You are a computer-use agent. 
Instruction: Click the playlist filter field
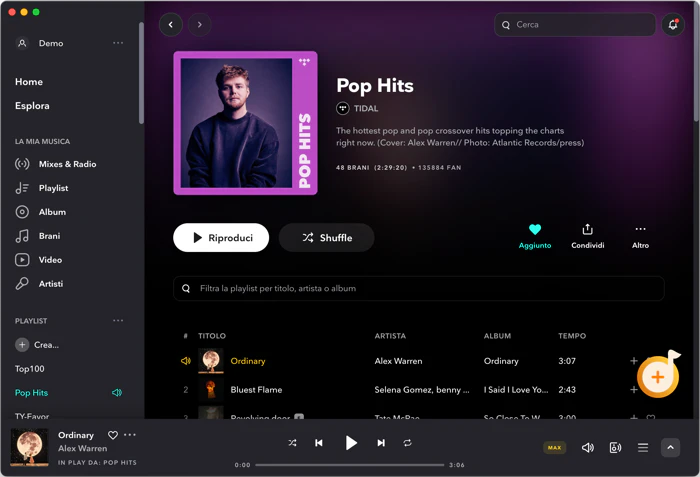point(419,289)
